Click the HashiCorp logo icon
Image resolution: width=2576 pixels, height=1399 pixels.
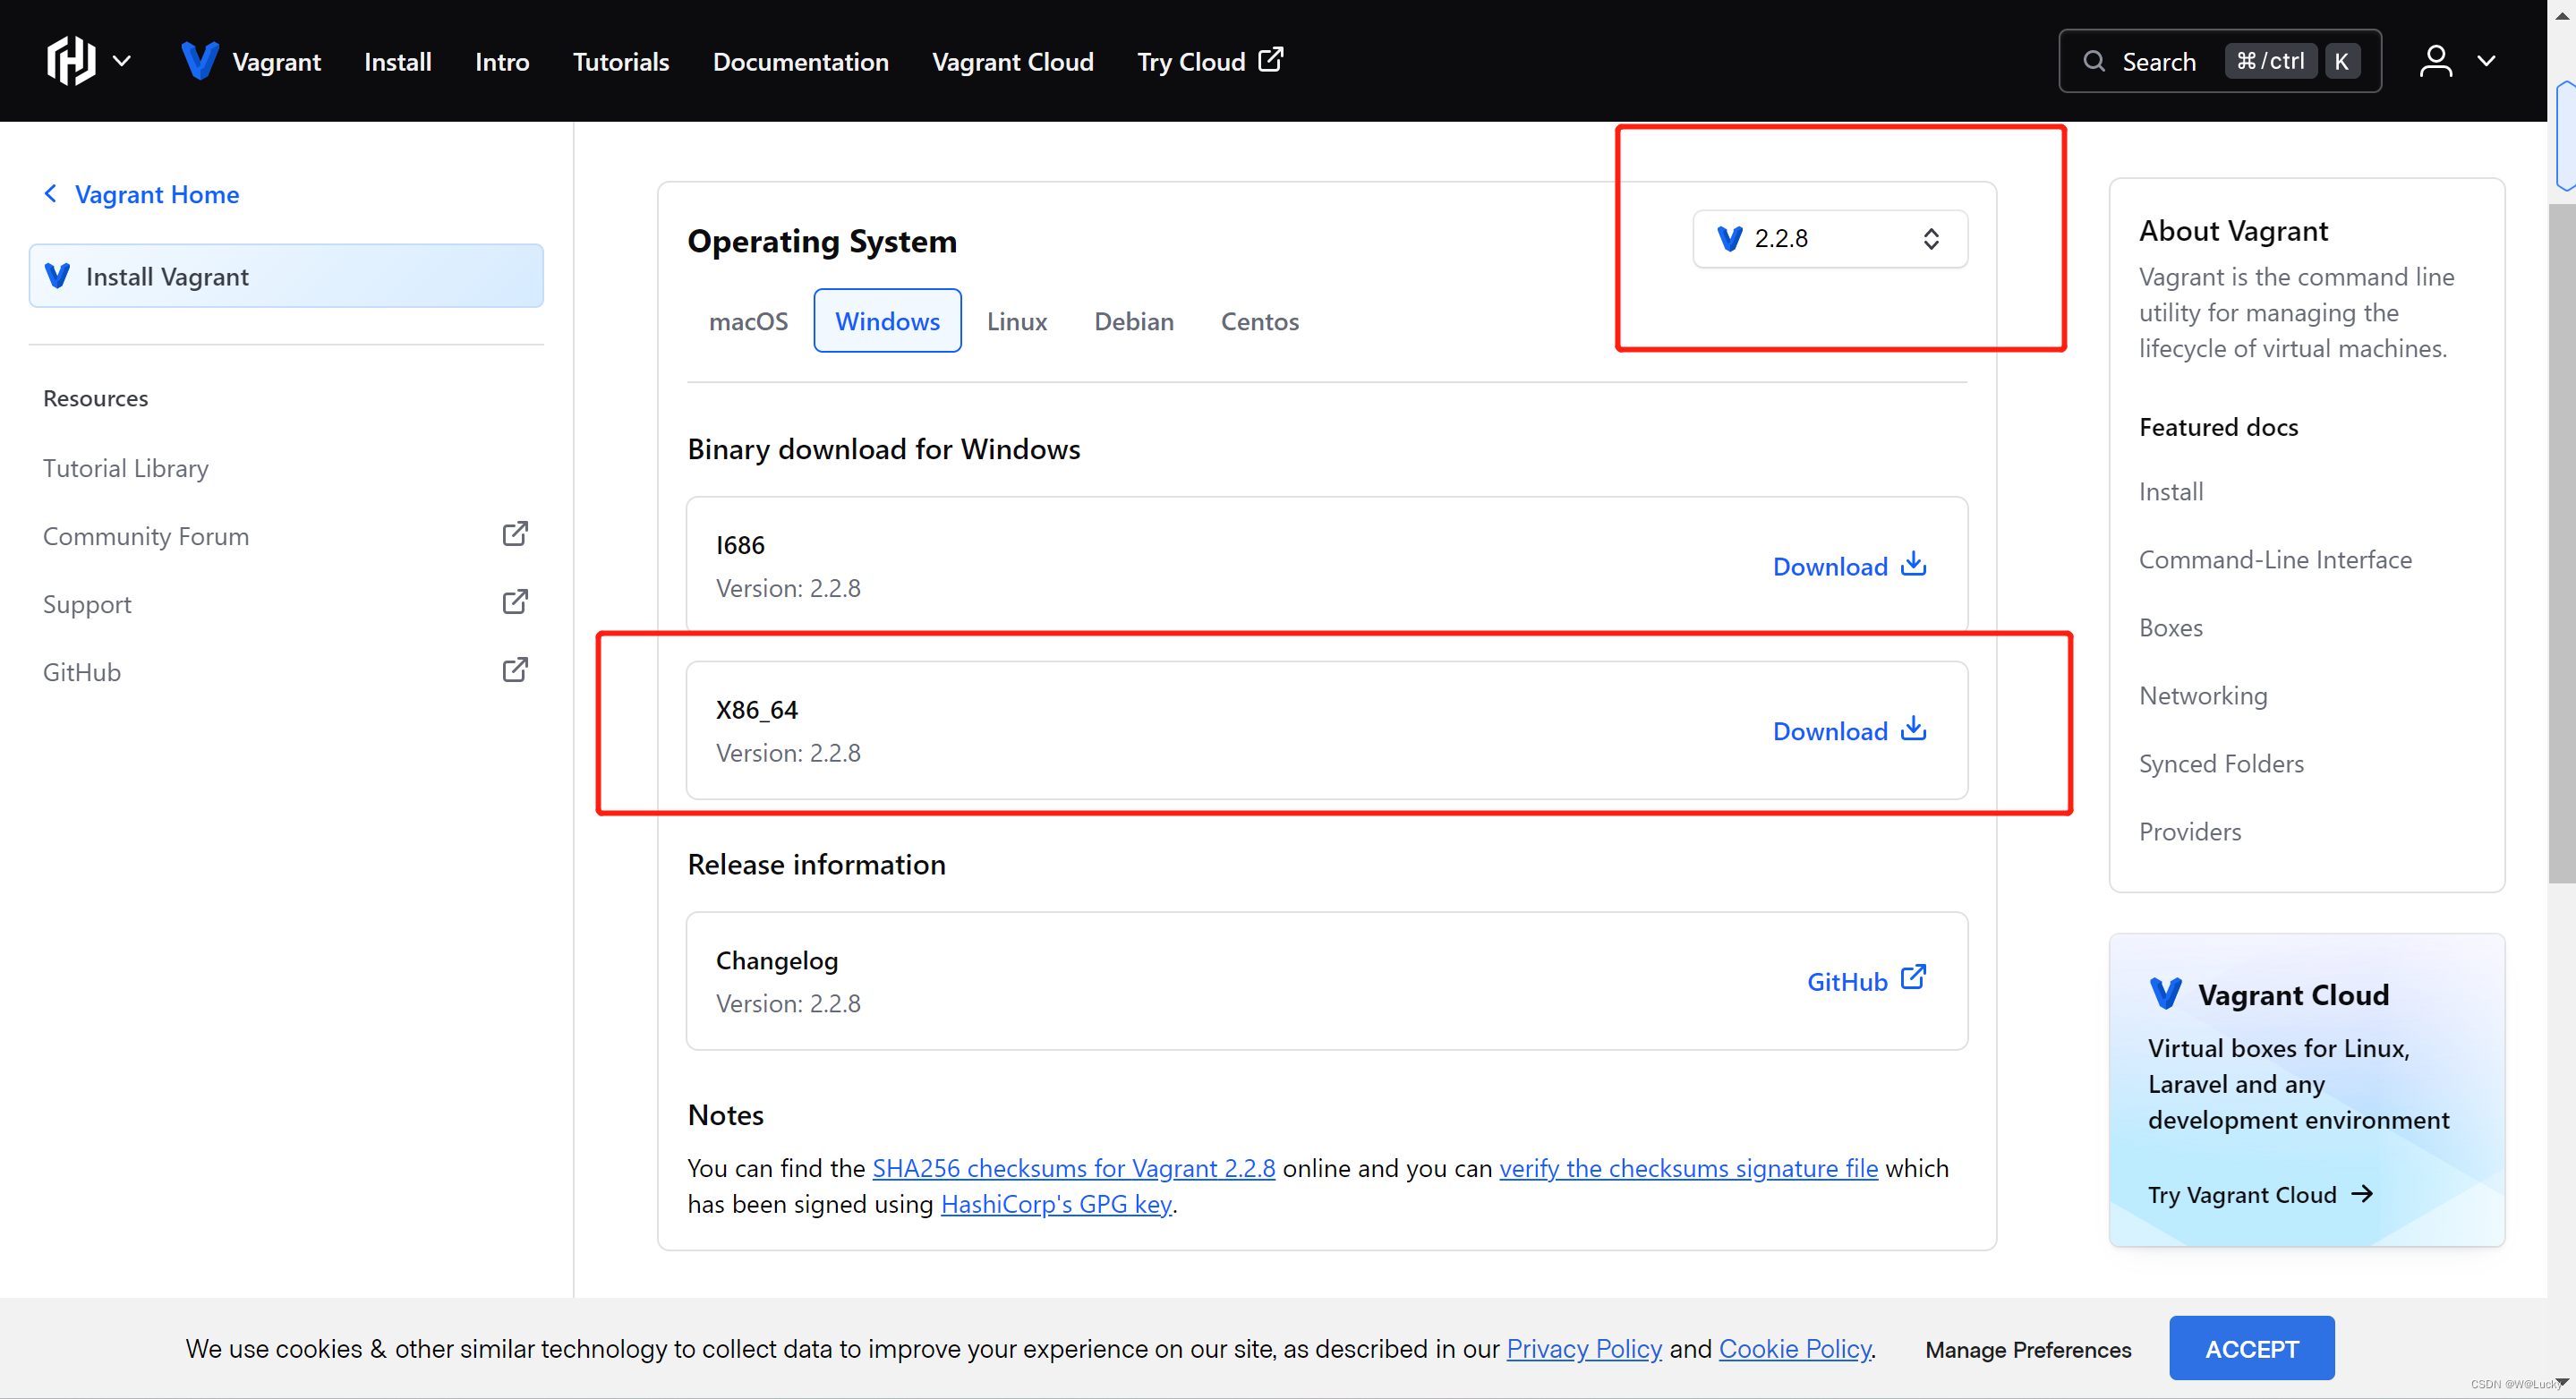(71, 60)
